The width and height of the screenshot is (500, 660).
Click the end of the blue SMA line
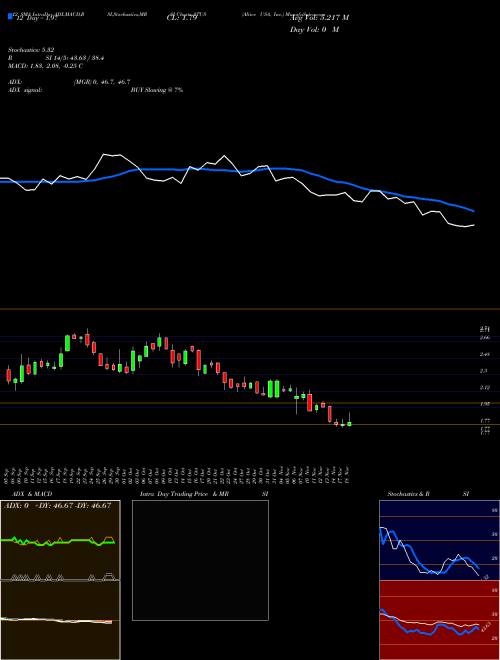tap(473, 211)
